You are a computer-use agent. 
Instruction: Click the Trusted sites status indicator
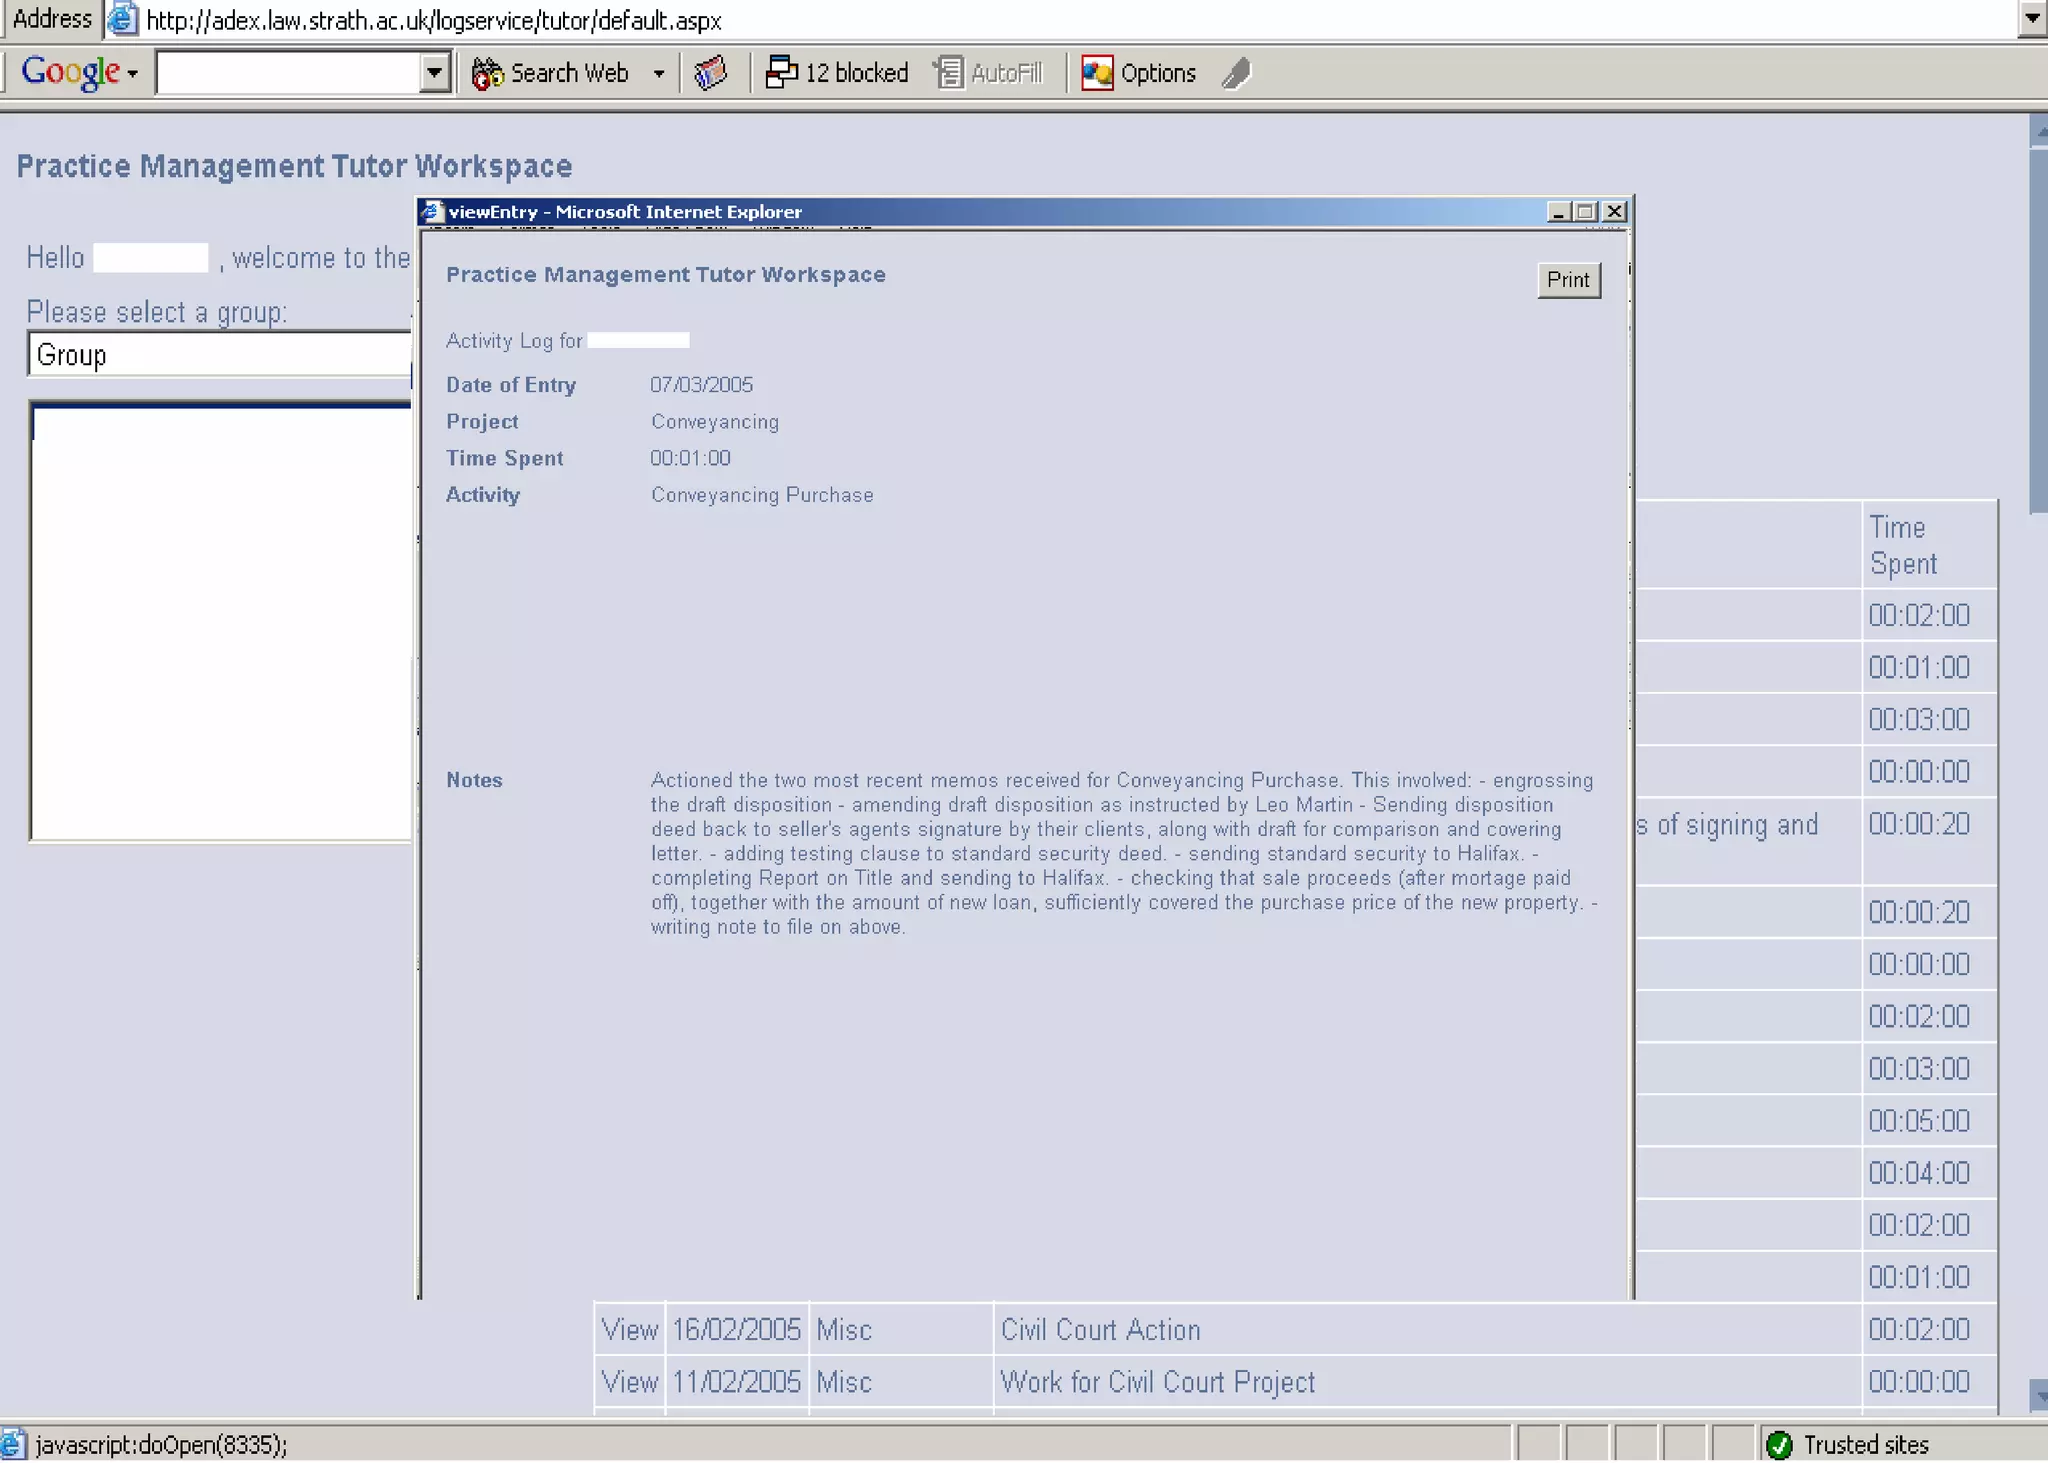point(1848,1444)
